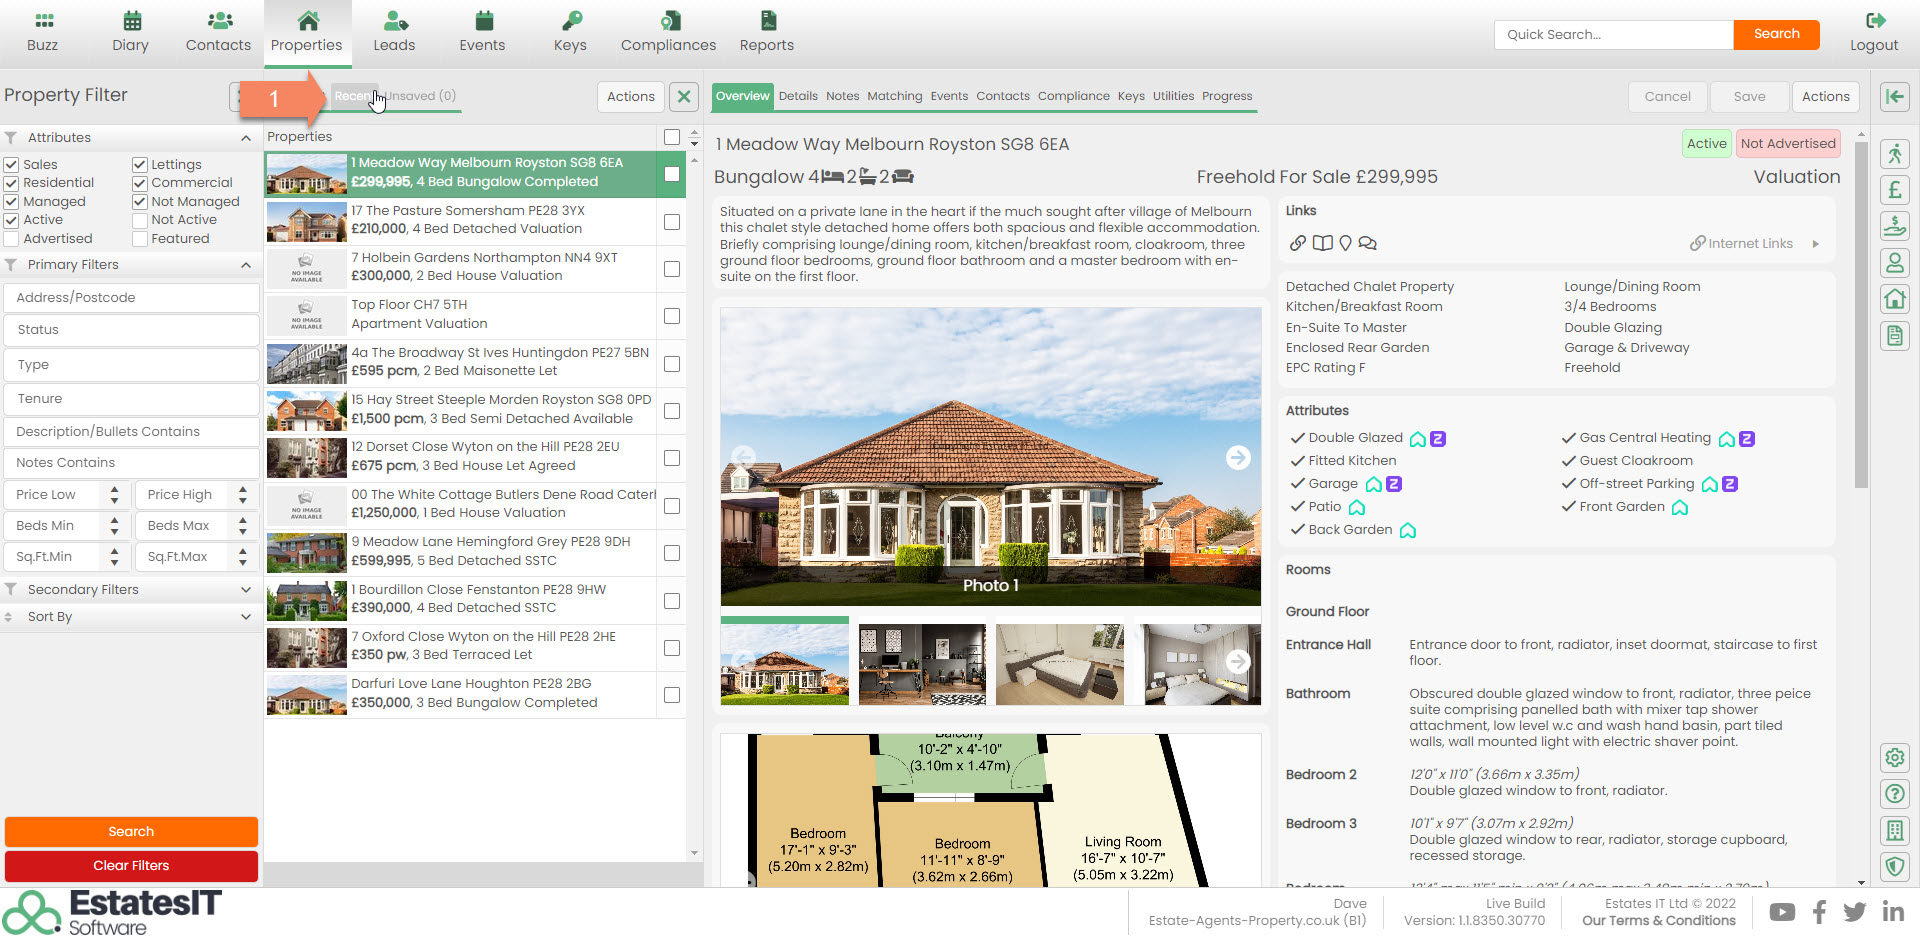Enable the Featured checkbox
This screenshot has width=1920, height=937.
click(140, 239)
